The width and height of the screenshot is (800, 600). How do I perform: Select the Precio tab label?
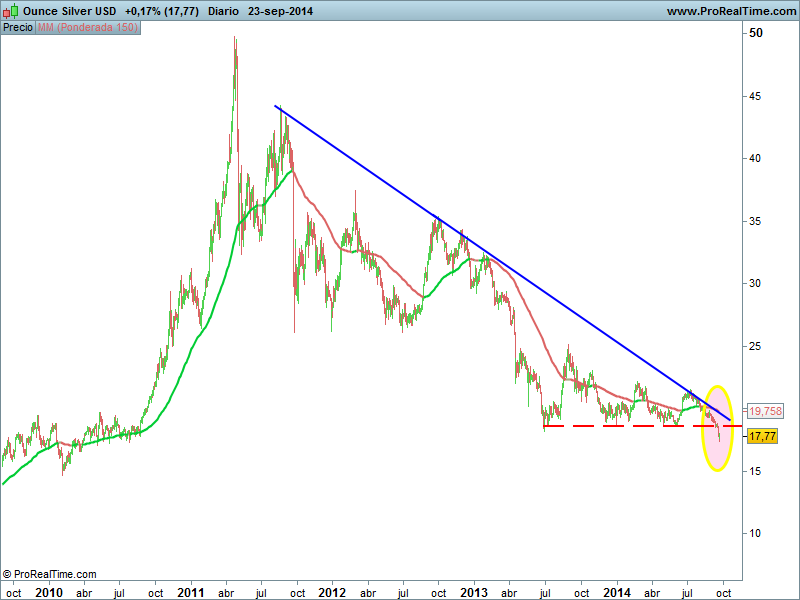pos(18,28)
